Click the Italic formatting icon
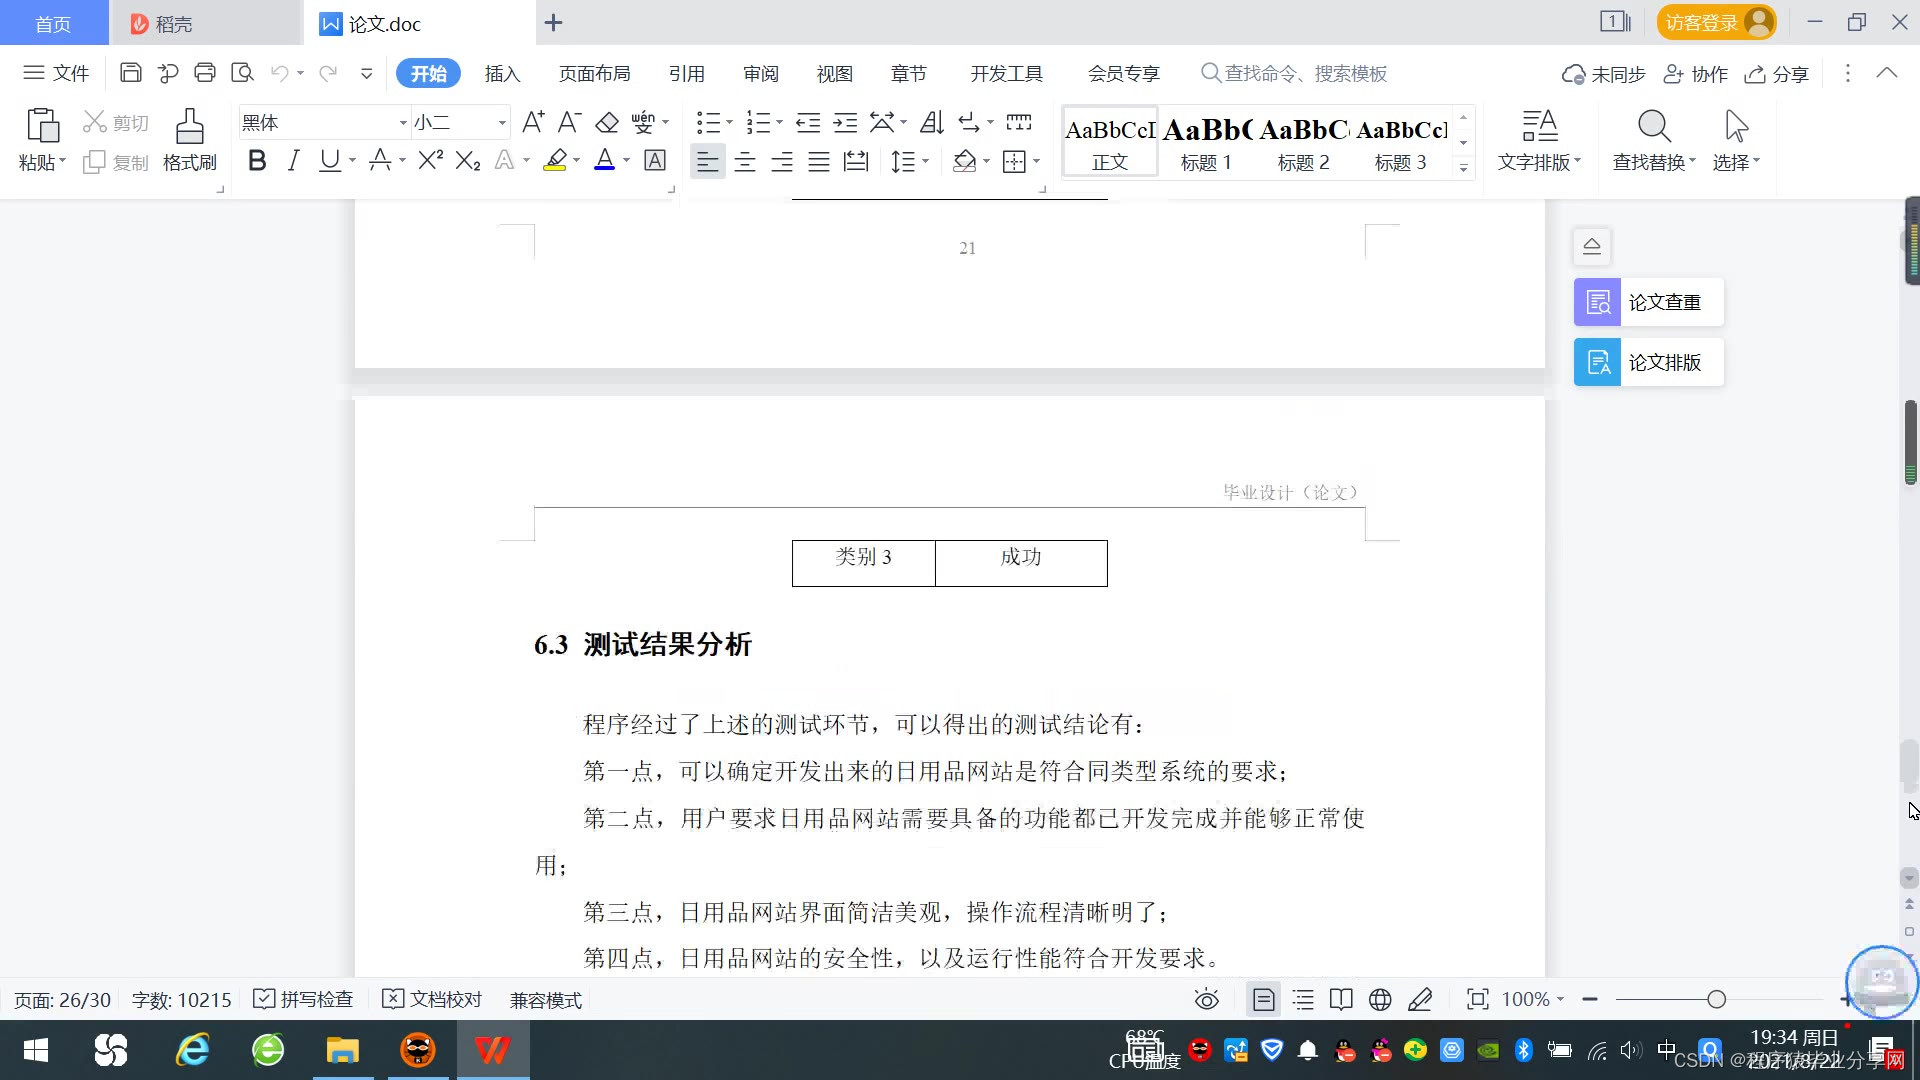 point(293,161)
